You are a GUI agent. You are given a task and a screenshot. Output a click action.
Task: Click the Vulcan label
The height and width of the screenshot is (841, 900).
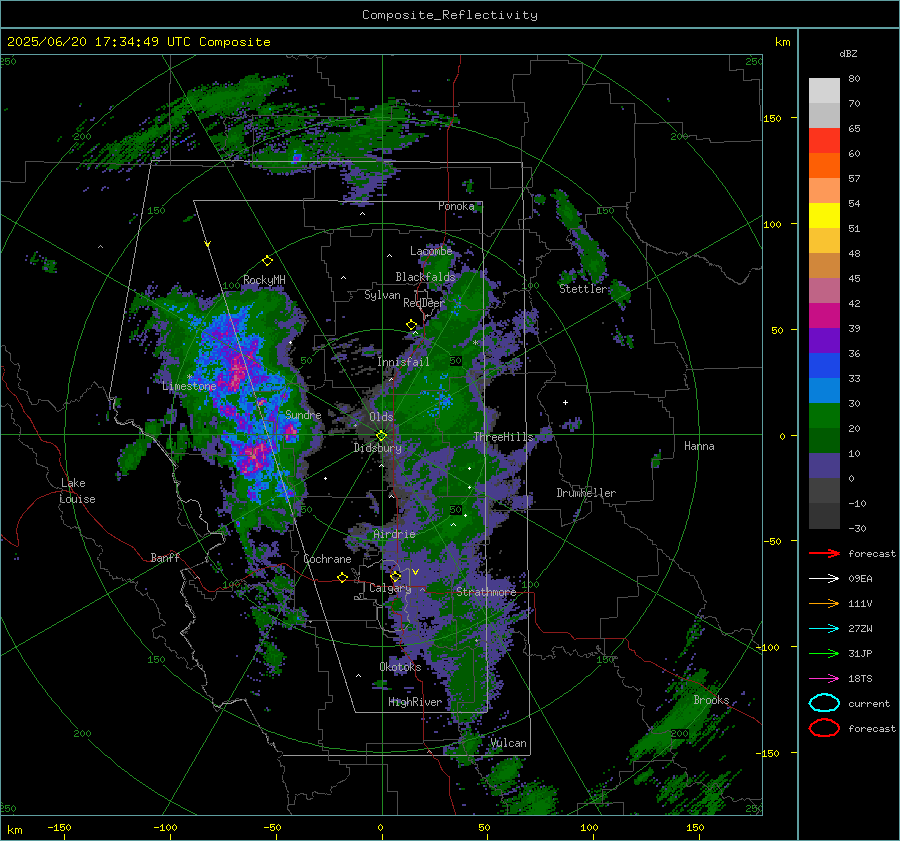click(x=509, y=743)
